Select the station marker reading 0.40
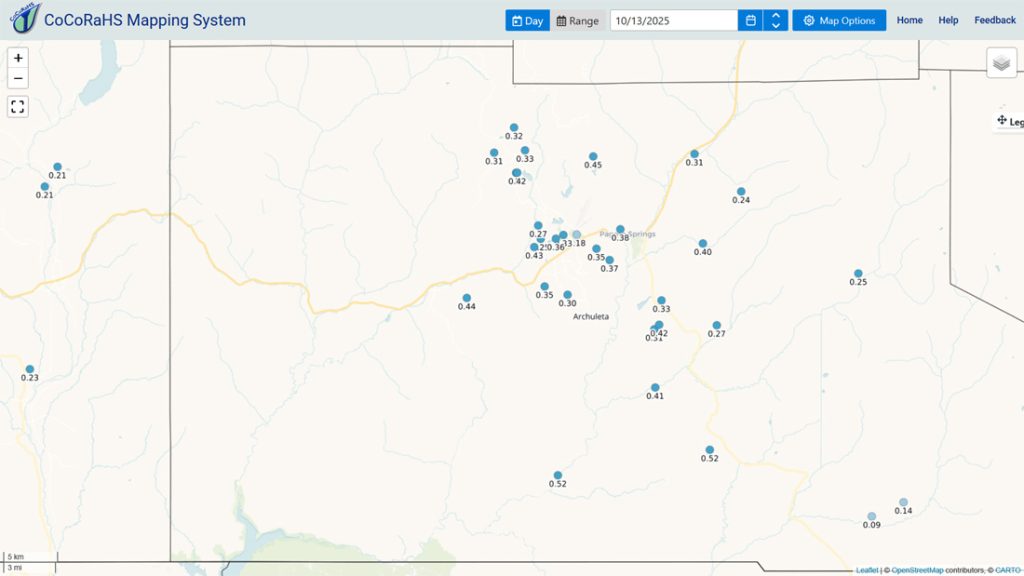This screenshot has width=1024, height=576. click(x=703, y=244)
